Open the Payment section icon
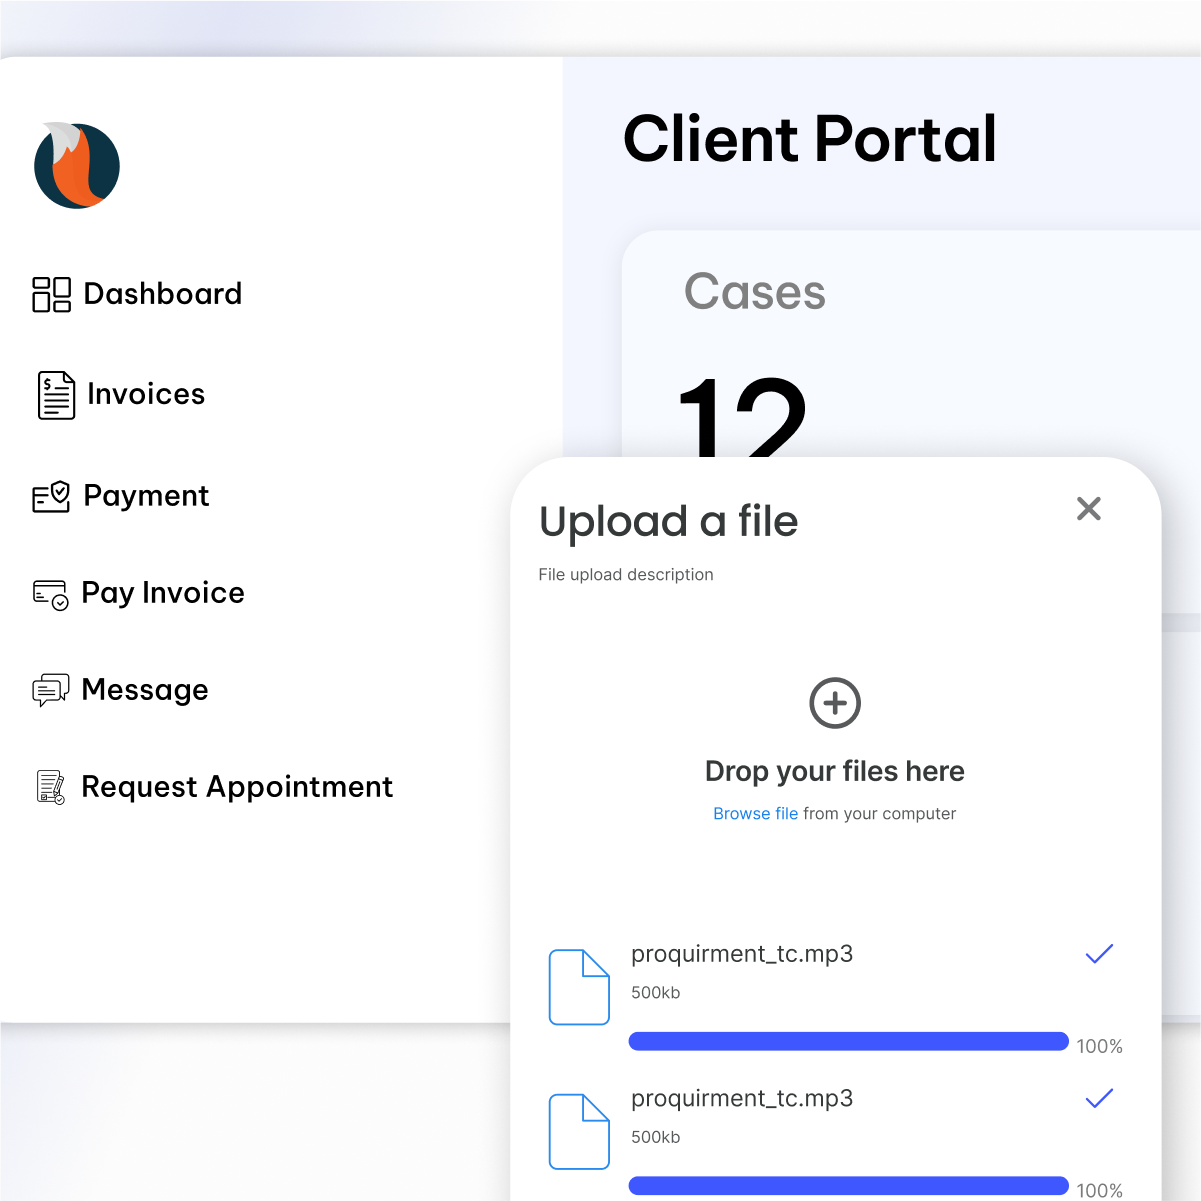The width and height of the screenshot is (1201, 1201). pyautogui.click(x=50, y=496)
